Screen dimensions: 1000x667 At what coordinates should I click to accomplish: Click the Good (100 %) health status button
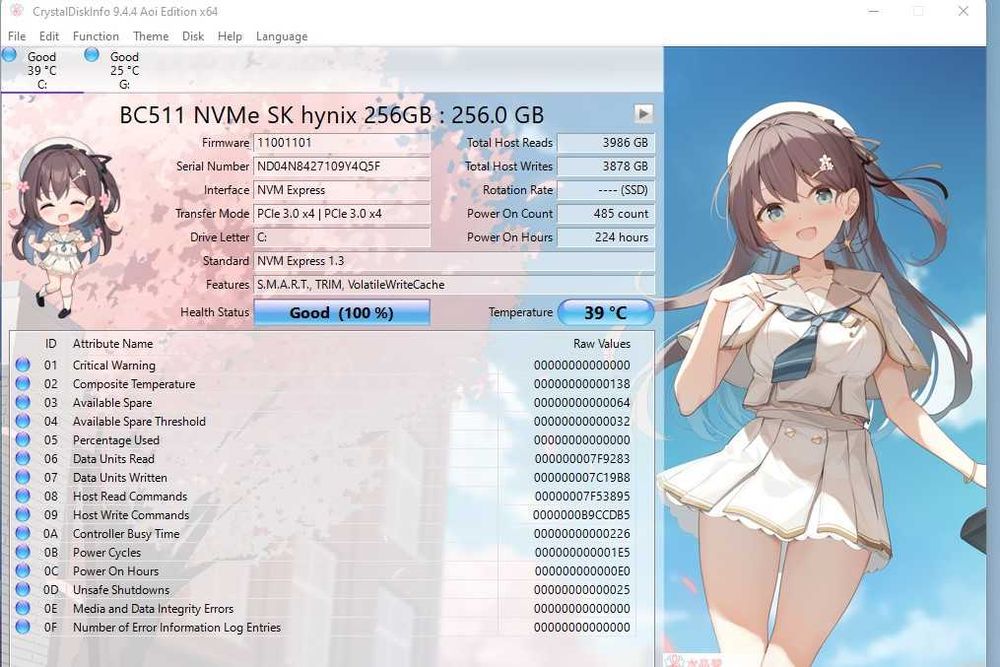point(342,312)
